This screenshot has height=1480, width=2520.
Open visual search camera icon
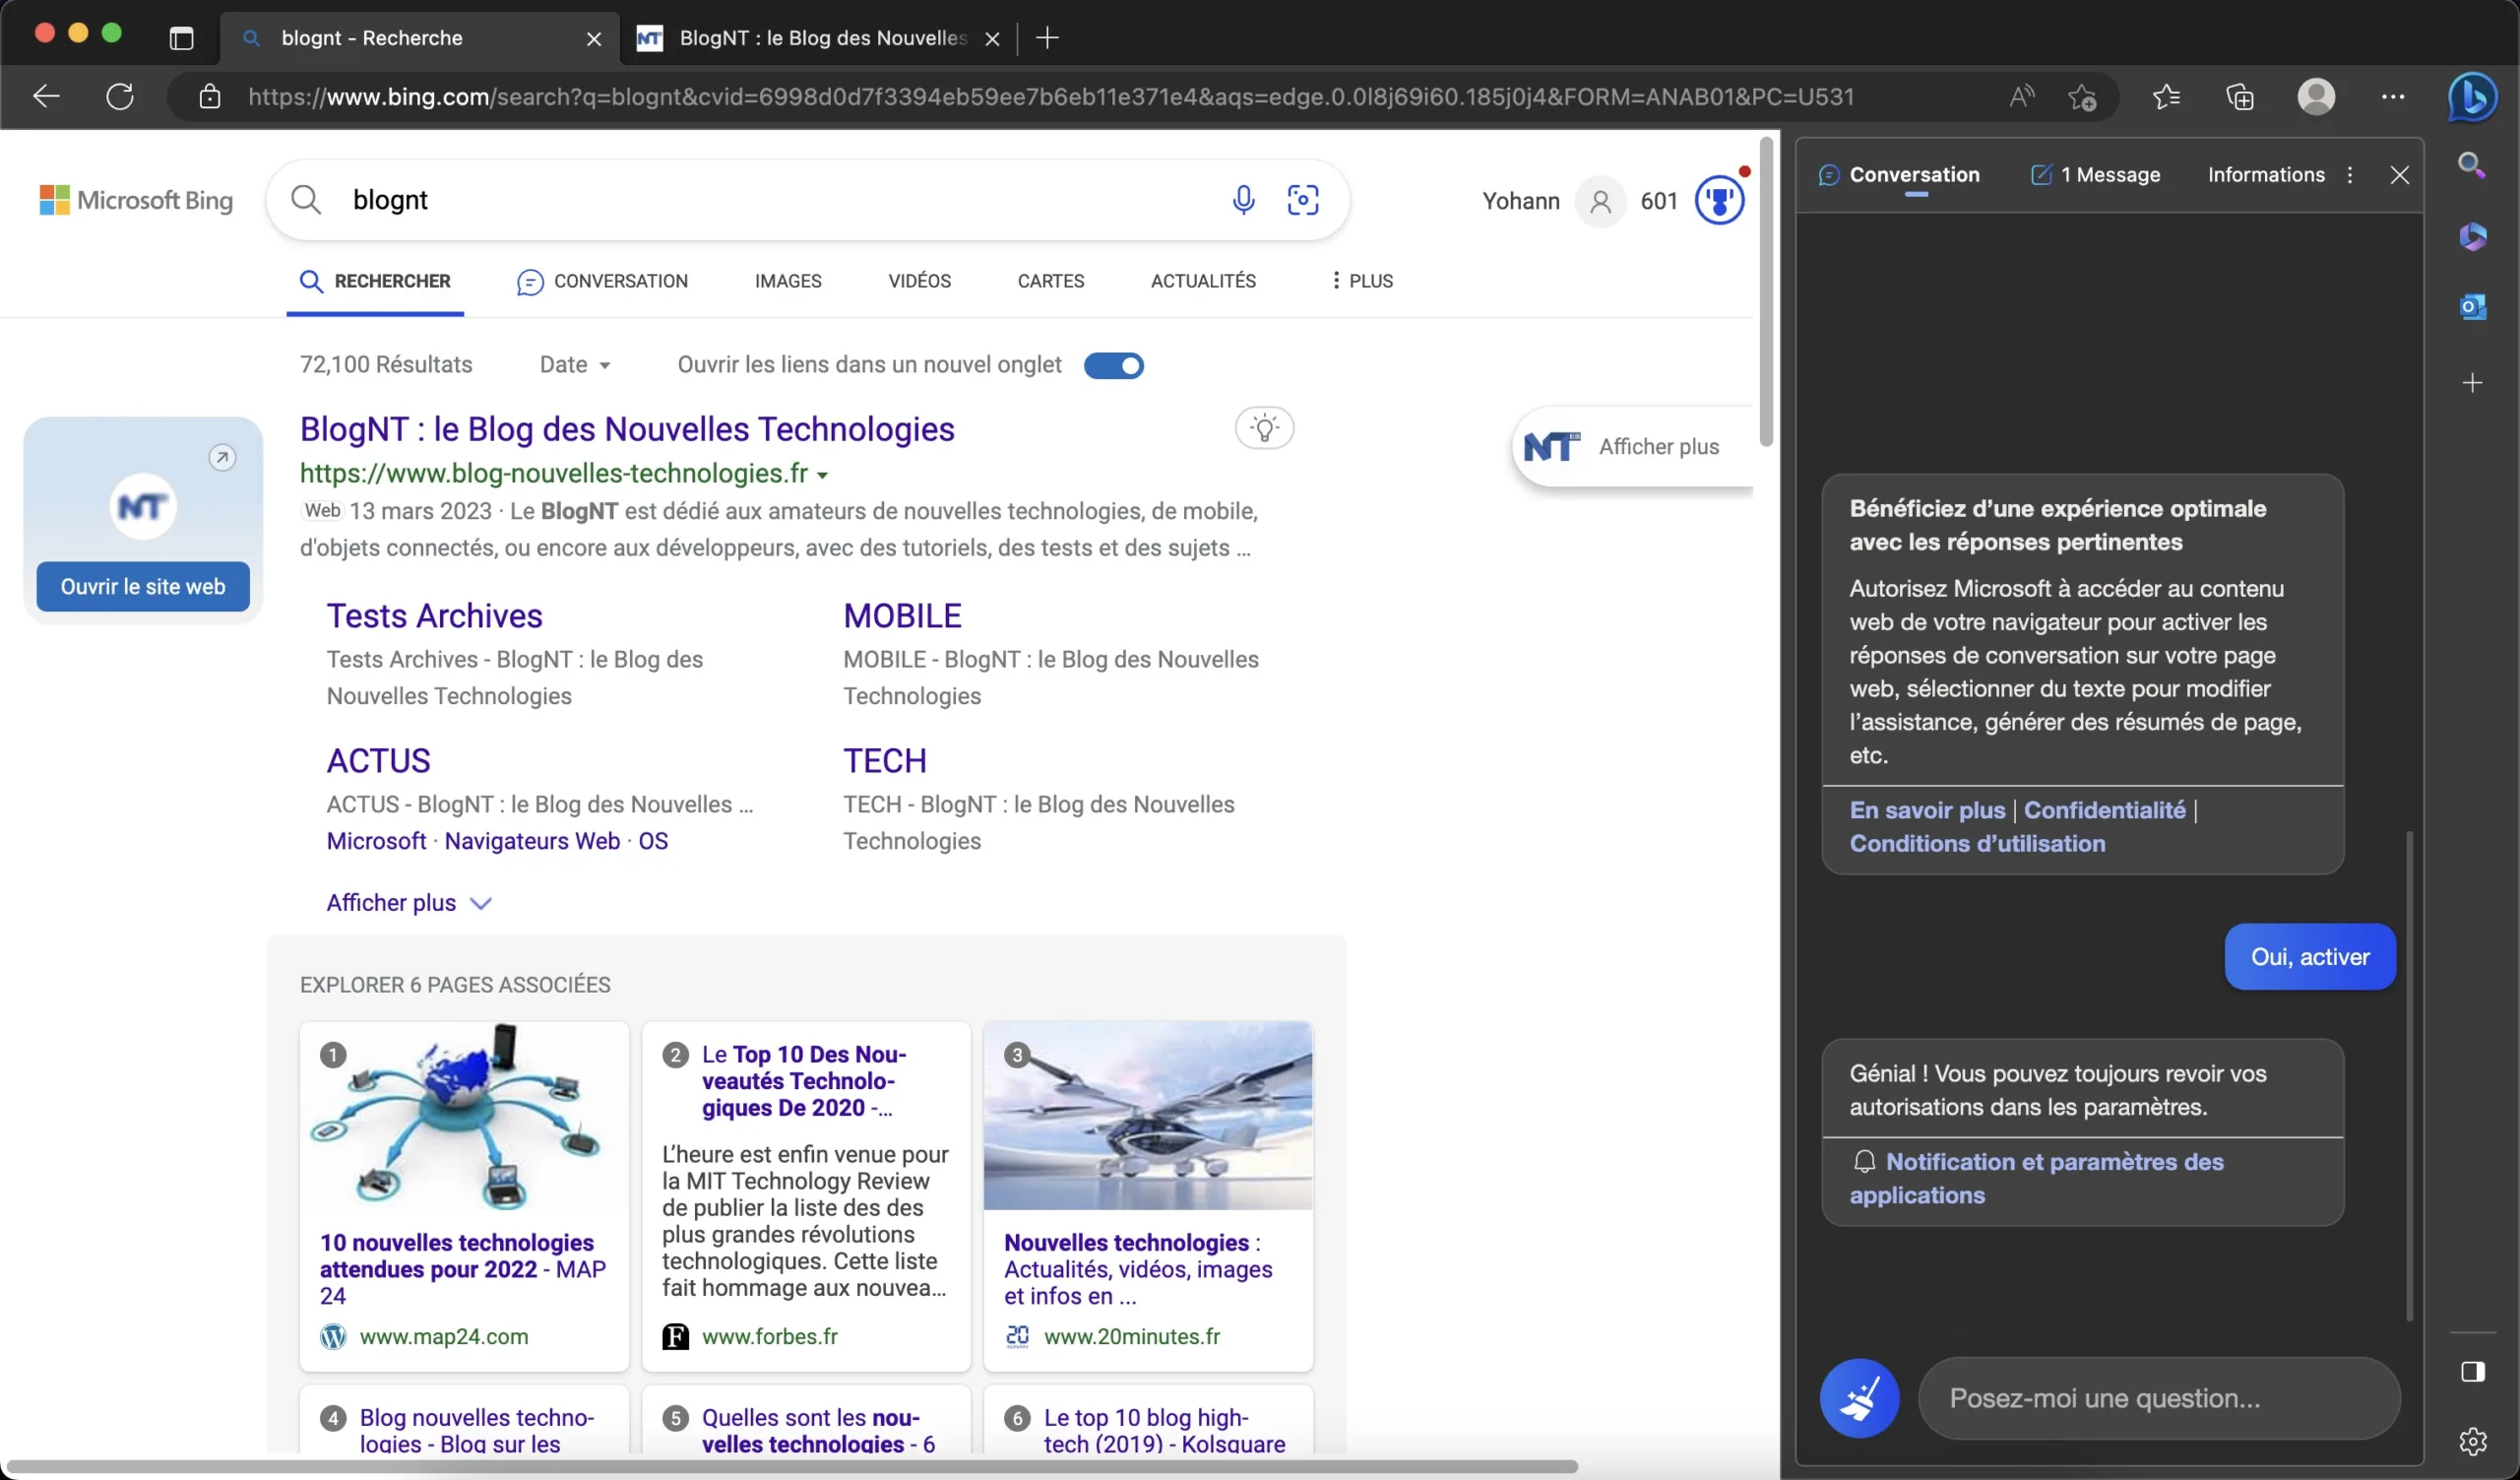pos(1302,200)
